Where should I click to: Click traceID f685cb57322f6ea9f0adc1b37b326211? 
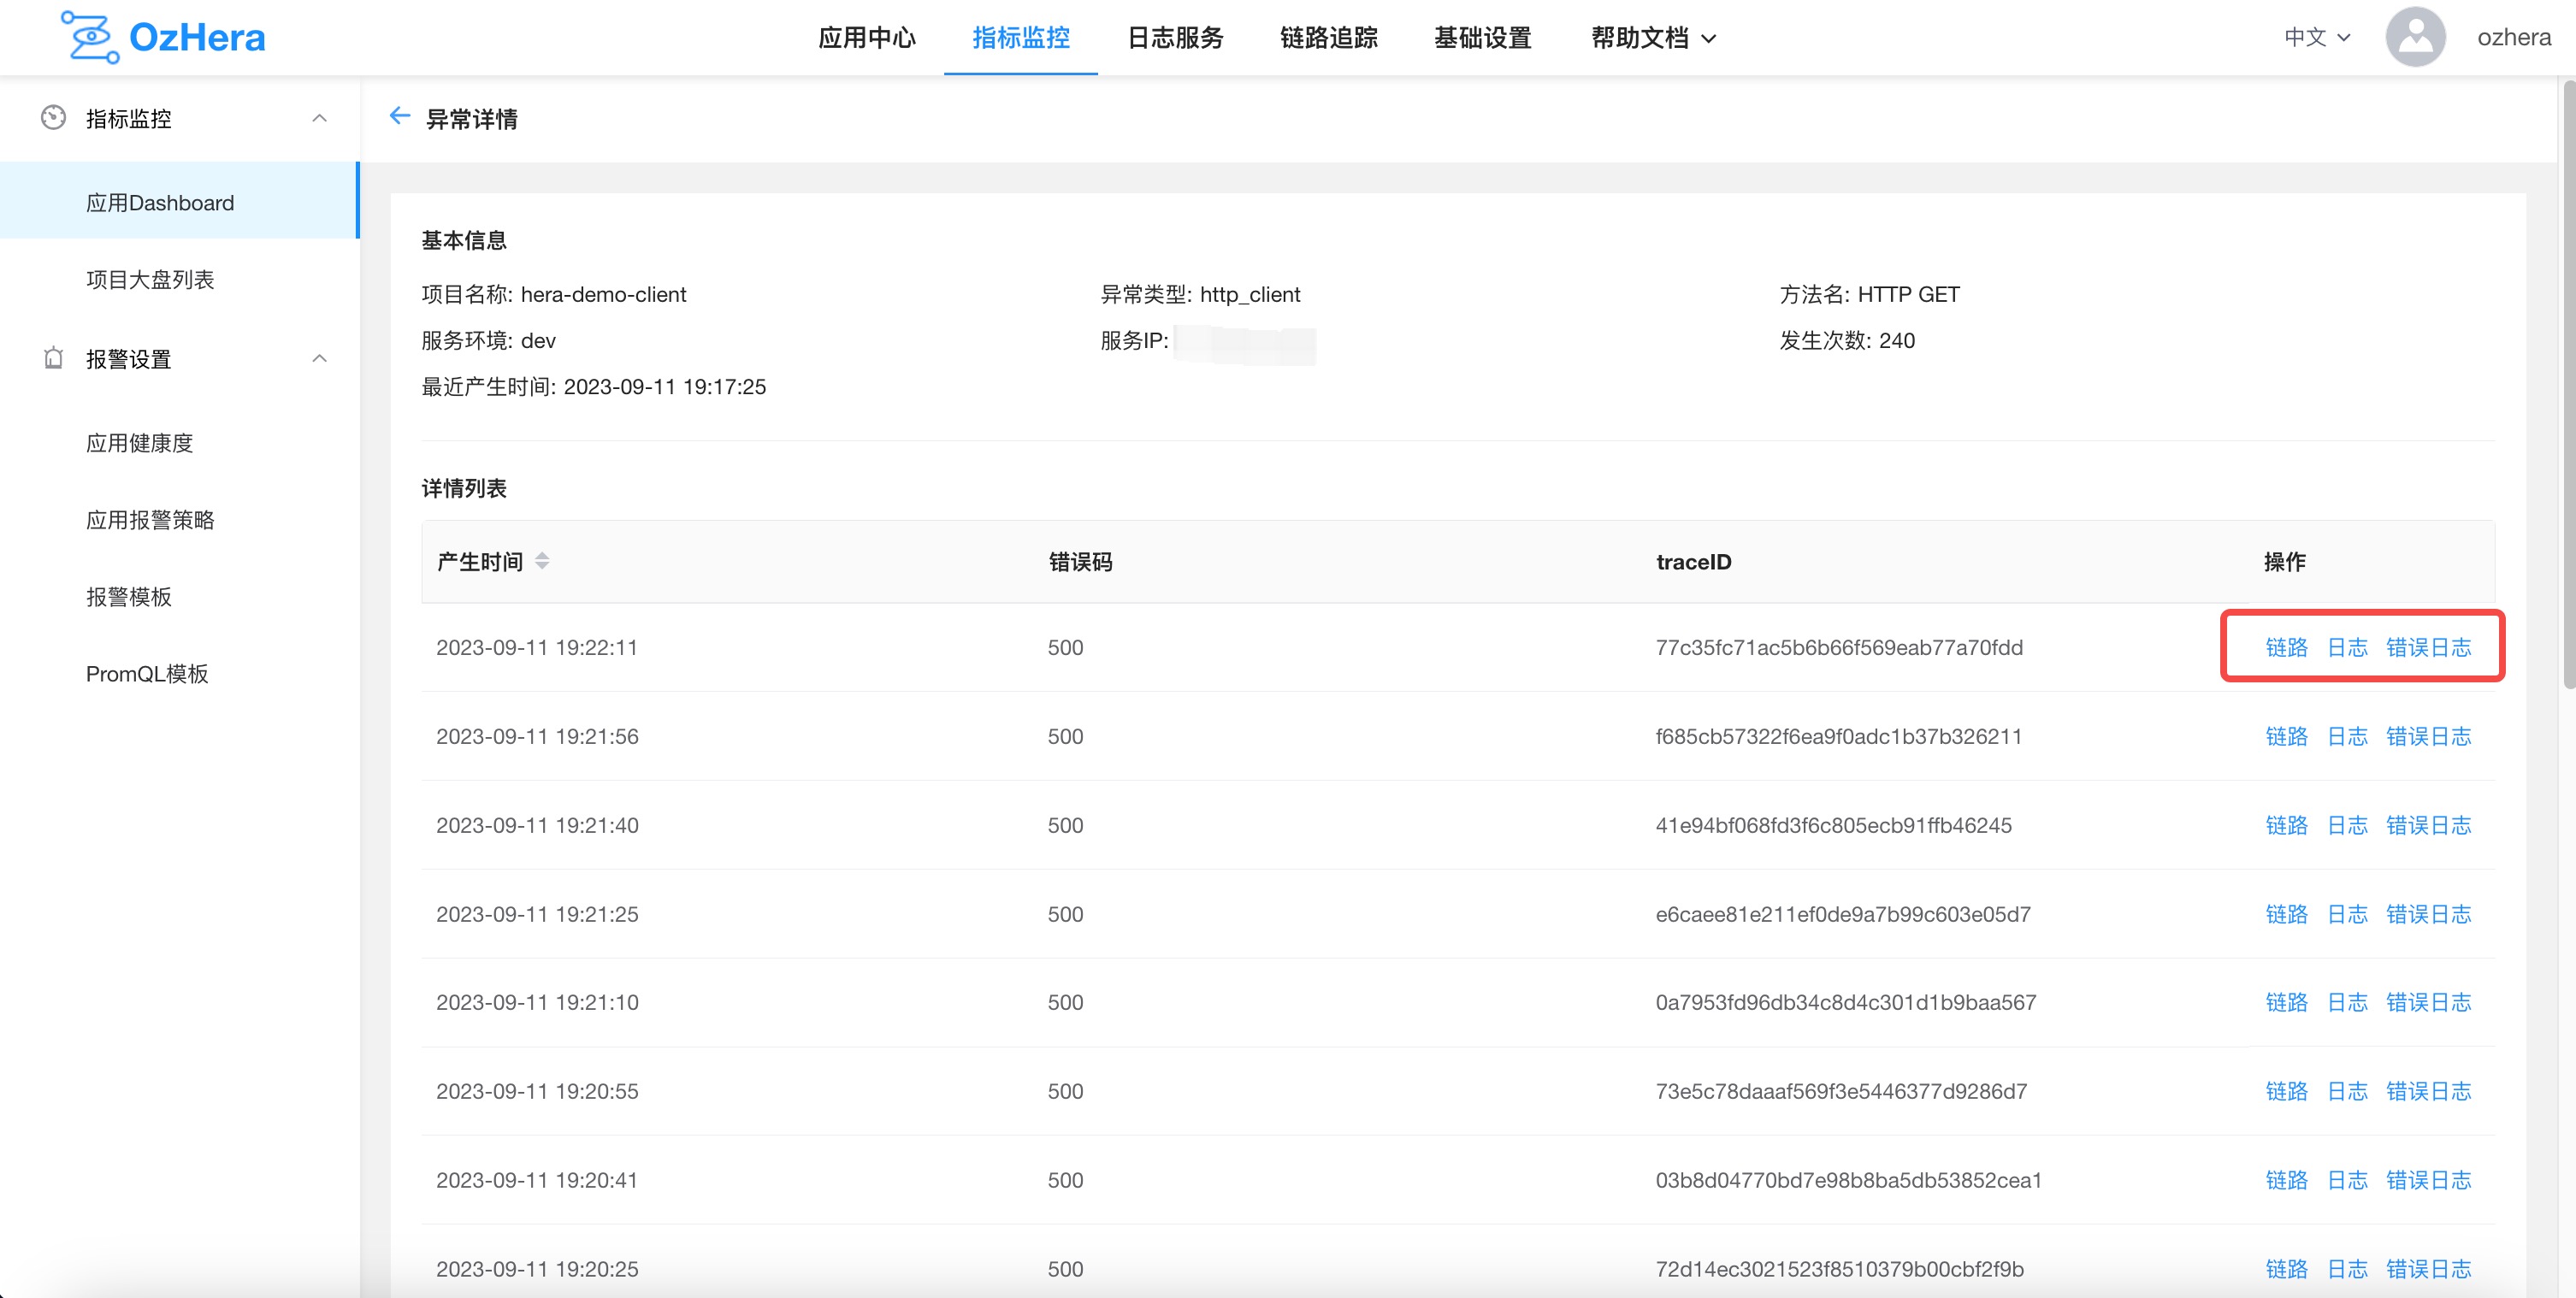[1839, 736]
